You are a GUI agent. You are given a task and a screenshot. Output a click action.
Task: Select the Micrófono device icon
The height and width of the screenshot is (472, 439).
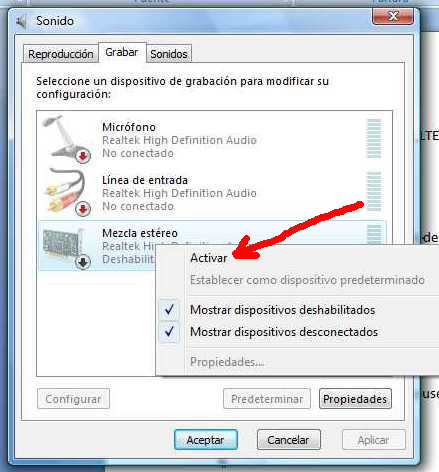66,139
